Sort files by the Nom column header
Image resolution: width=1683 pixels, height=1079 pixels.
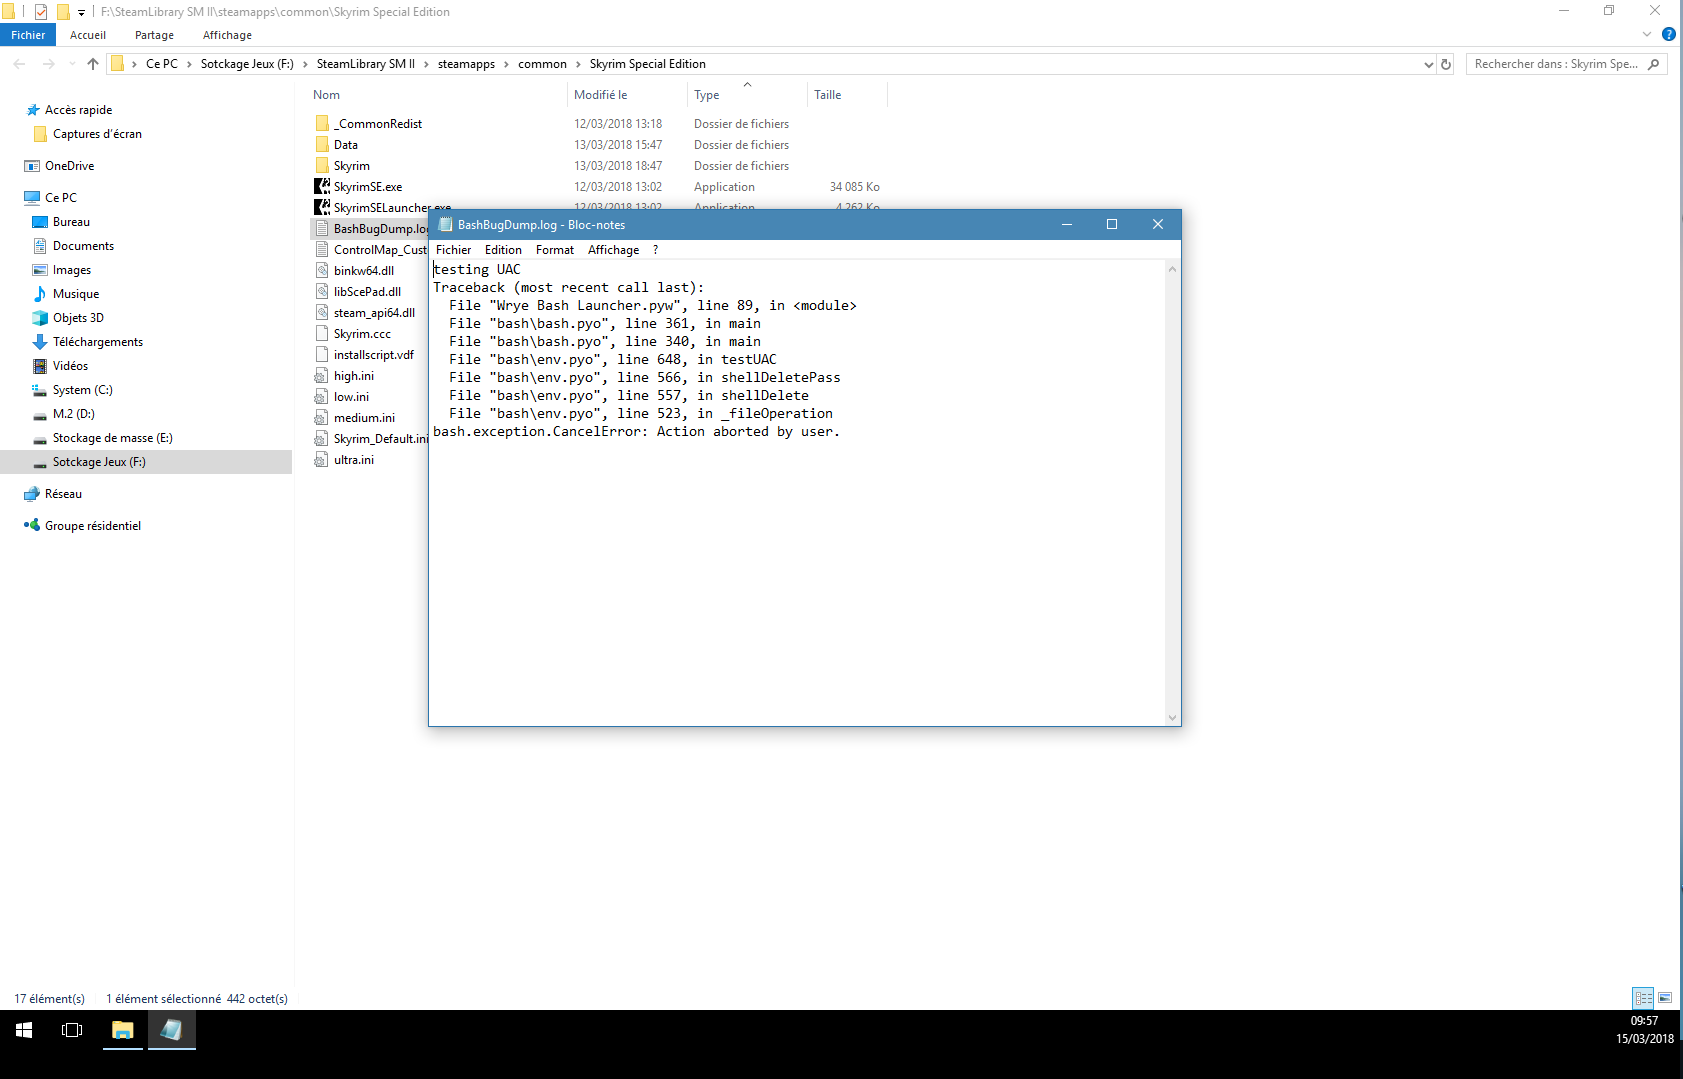(x=327, y=95)
